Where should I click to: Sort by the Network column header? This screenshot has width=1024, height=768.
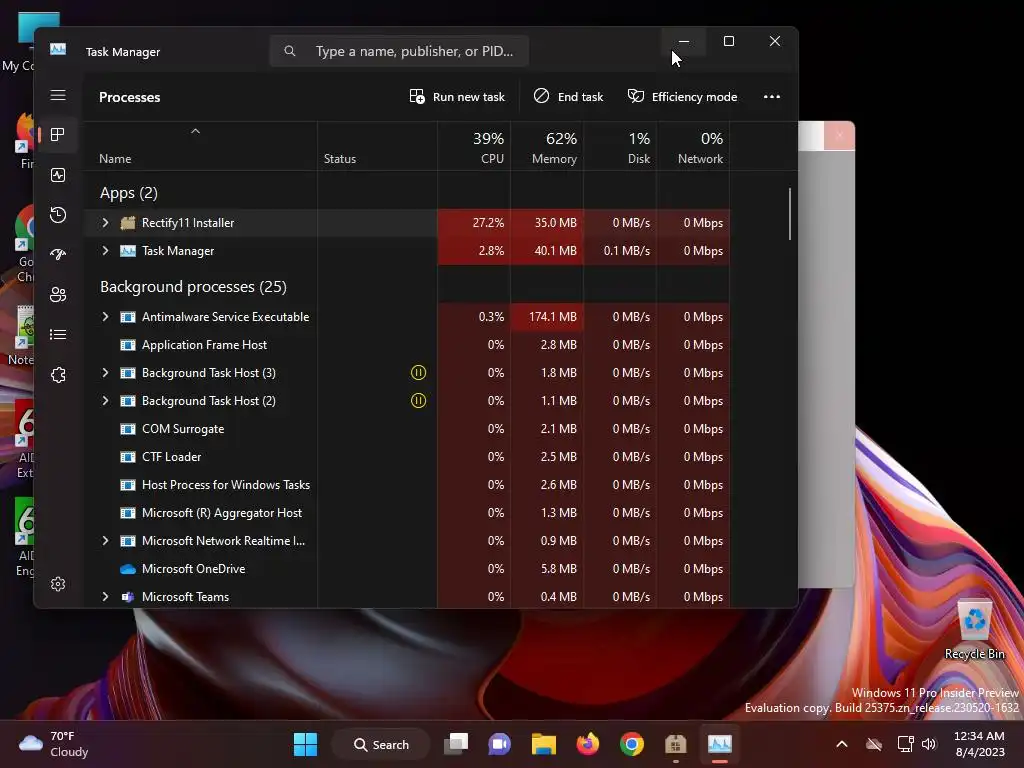(x=694, y=148)
